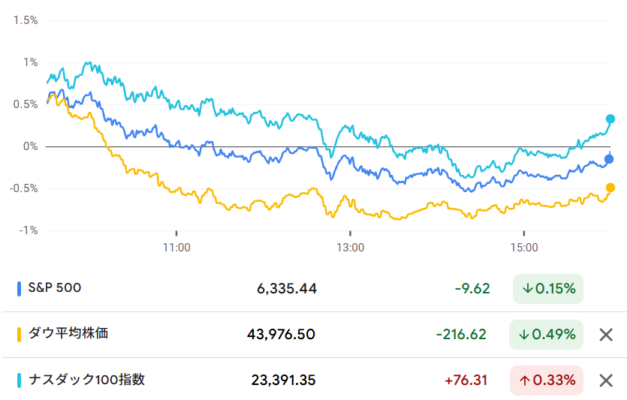
Task: Click the Nasdaq up 0.33% badge
Action: point(547,380)
